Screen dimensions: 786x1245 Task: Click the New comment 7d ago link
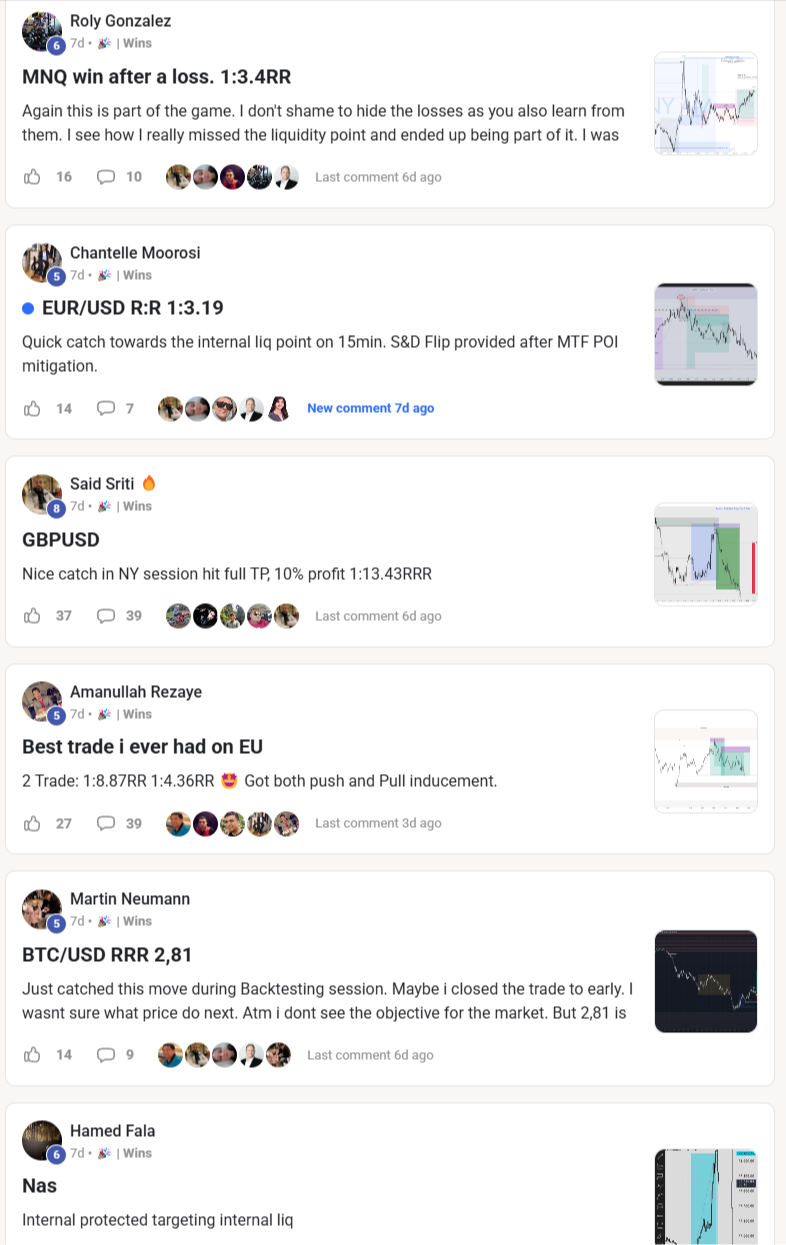370,408
